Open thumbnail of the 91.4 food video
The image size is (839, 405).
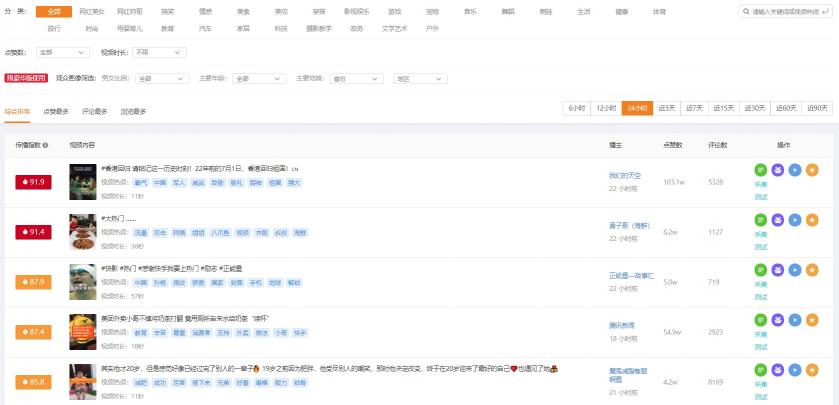pyautogui.click(x=82, y=232)
